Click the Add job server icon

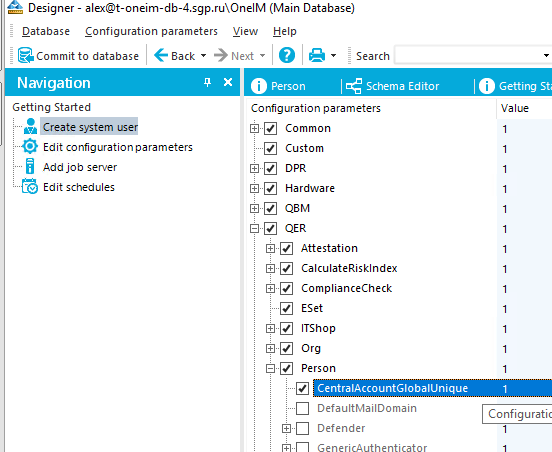coord(30,166)
